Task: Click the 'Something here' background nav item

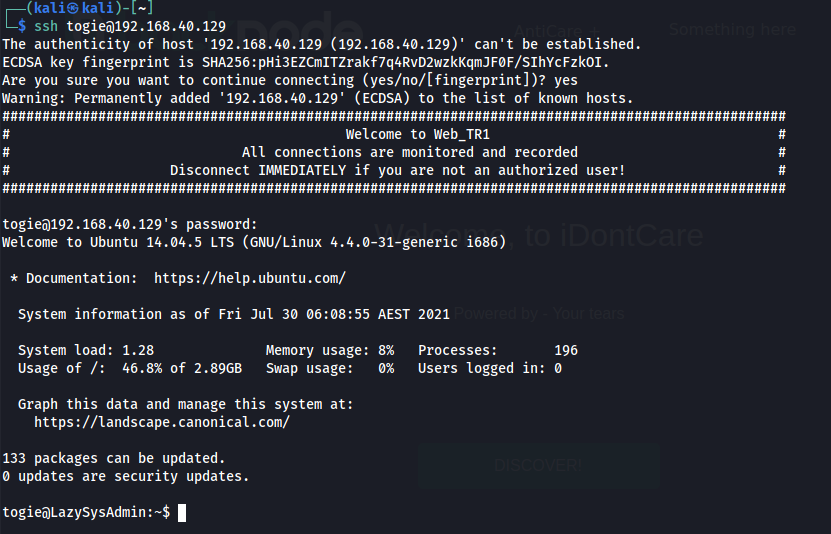Action: click(733, 30)
